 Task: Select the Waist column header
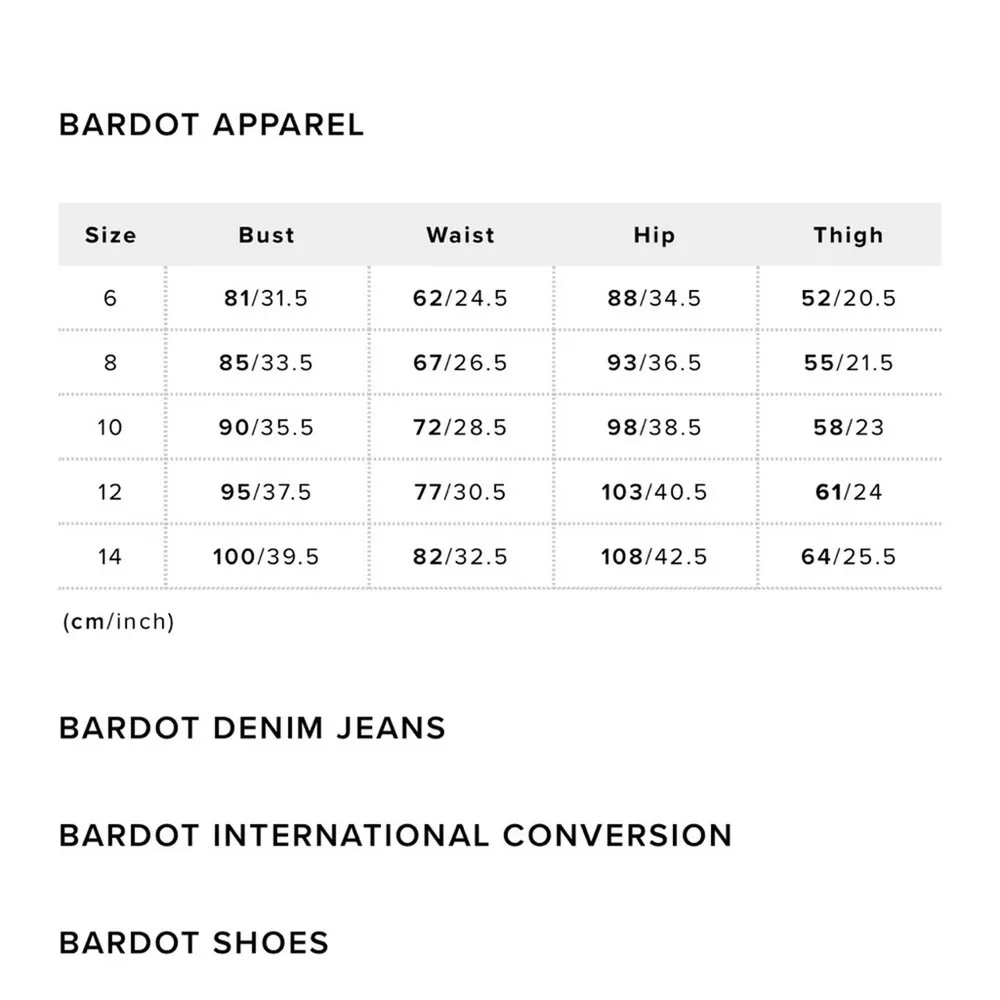(460, 235)
